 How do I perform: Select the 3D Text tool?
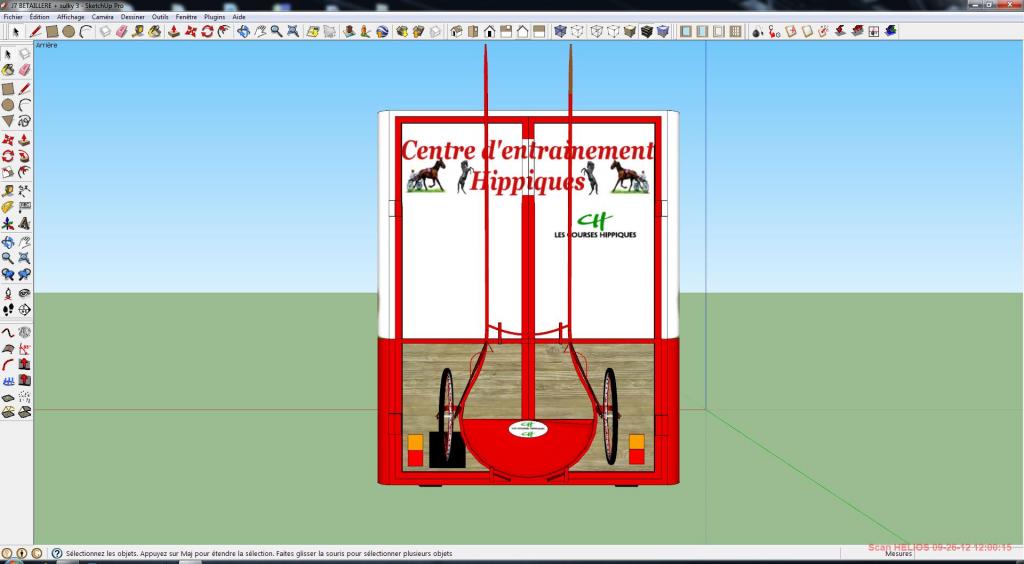[24, 224]
